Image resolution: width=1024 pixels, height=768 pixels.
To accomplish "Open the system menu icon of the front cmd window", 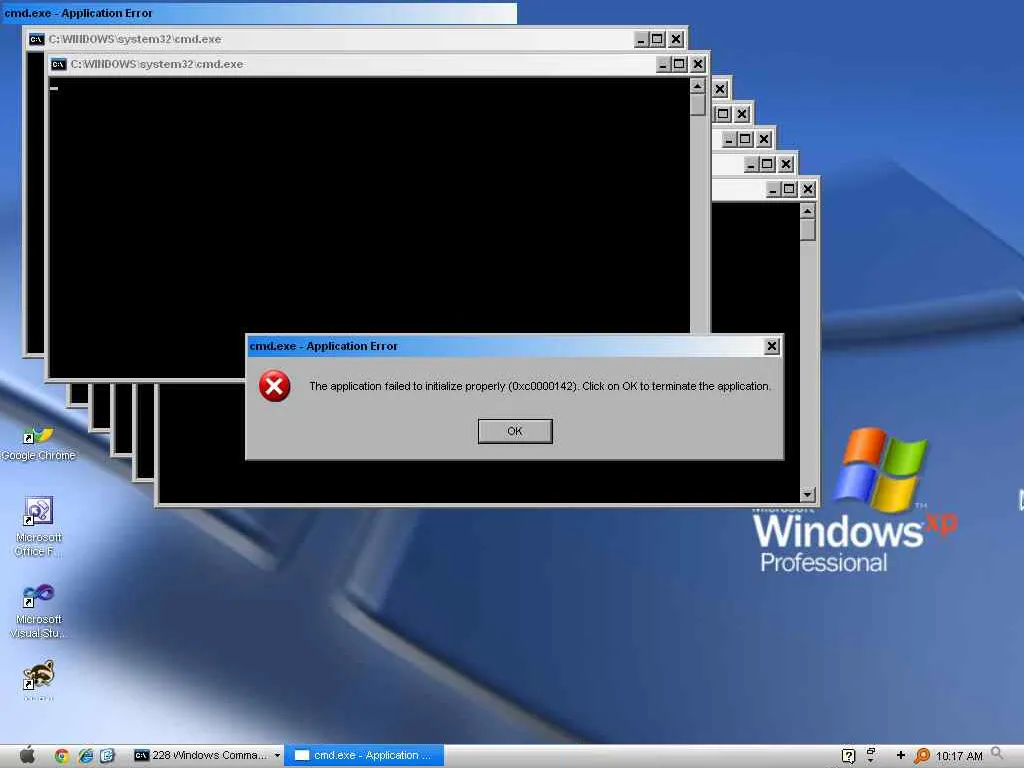I will [x=59, y=64].
